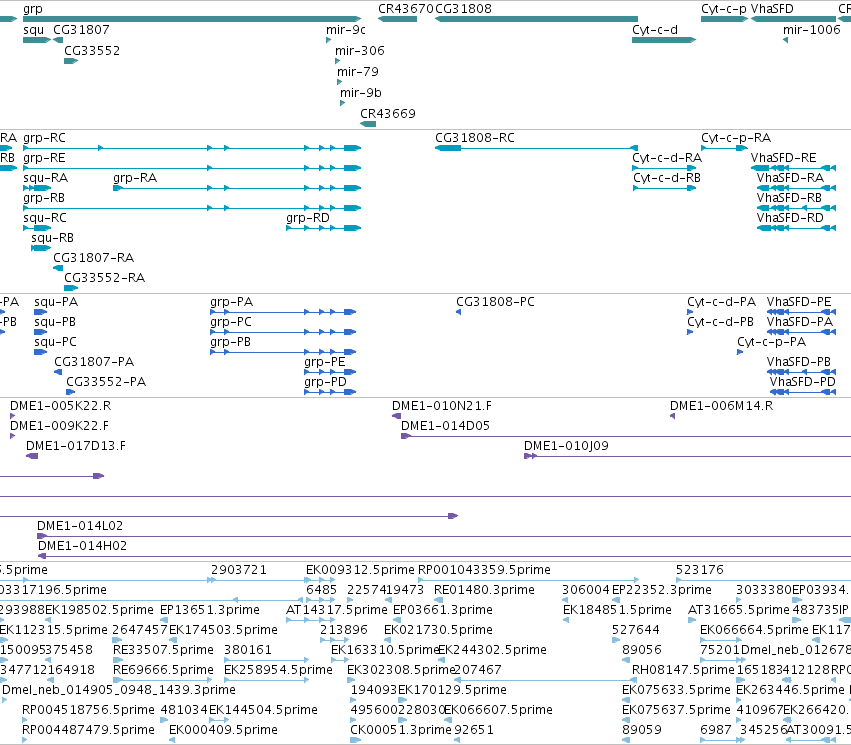Screen dimensions: 851x745
Task: Click the grp-PA protein label
Action: [x=232, y=302]
